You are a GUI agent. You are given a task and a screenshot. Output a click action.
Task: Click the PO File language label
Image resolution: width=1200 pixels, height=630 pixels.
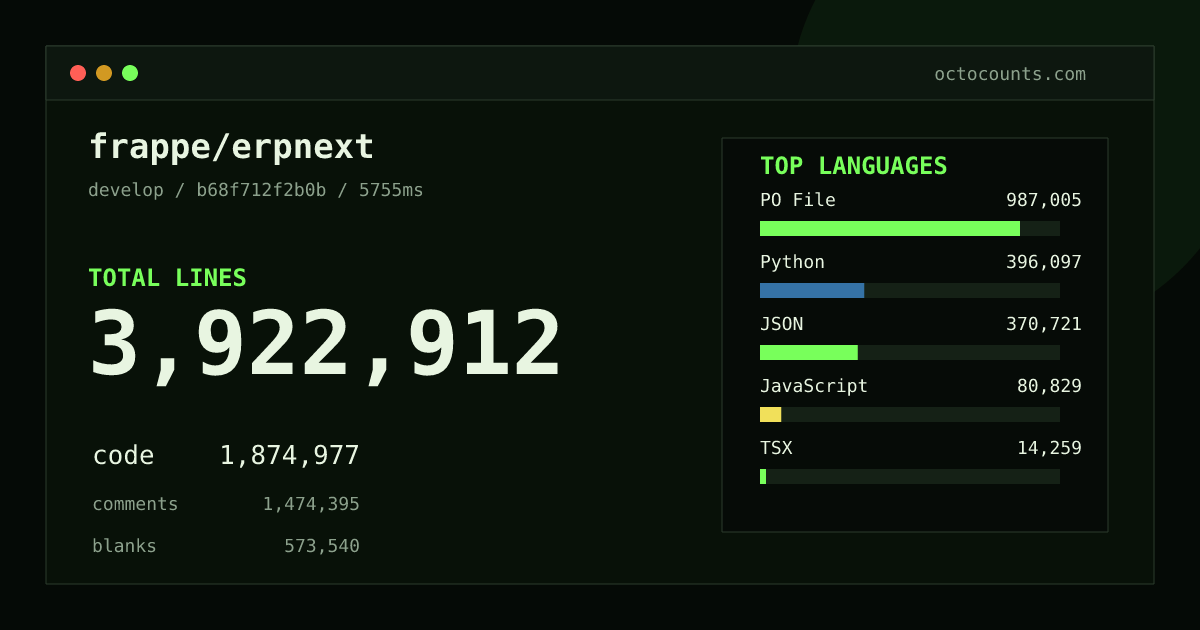[797, 200]
